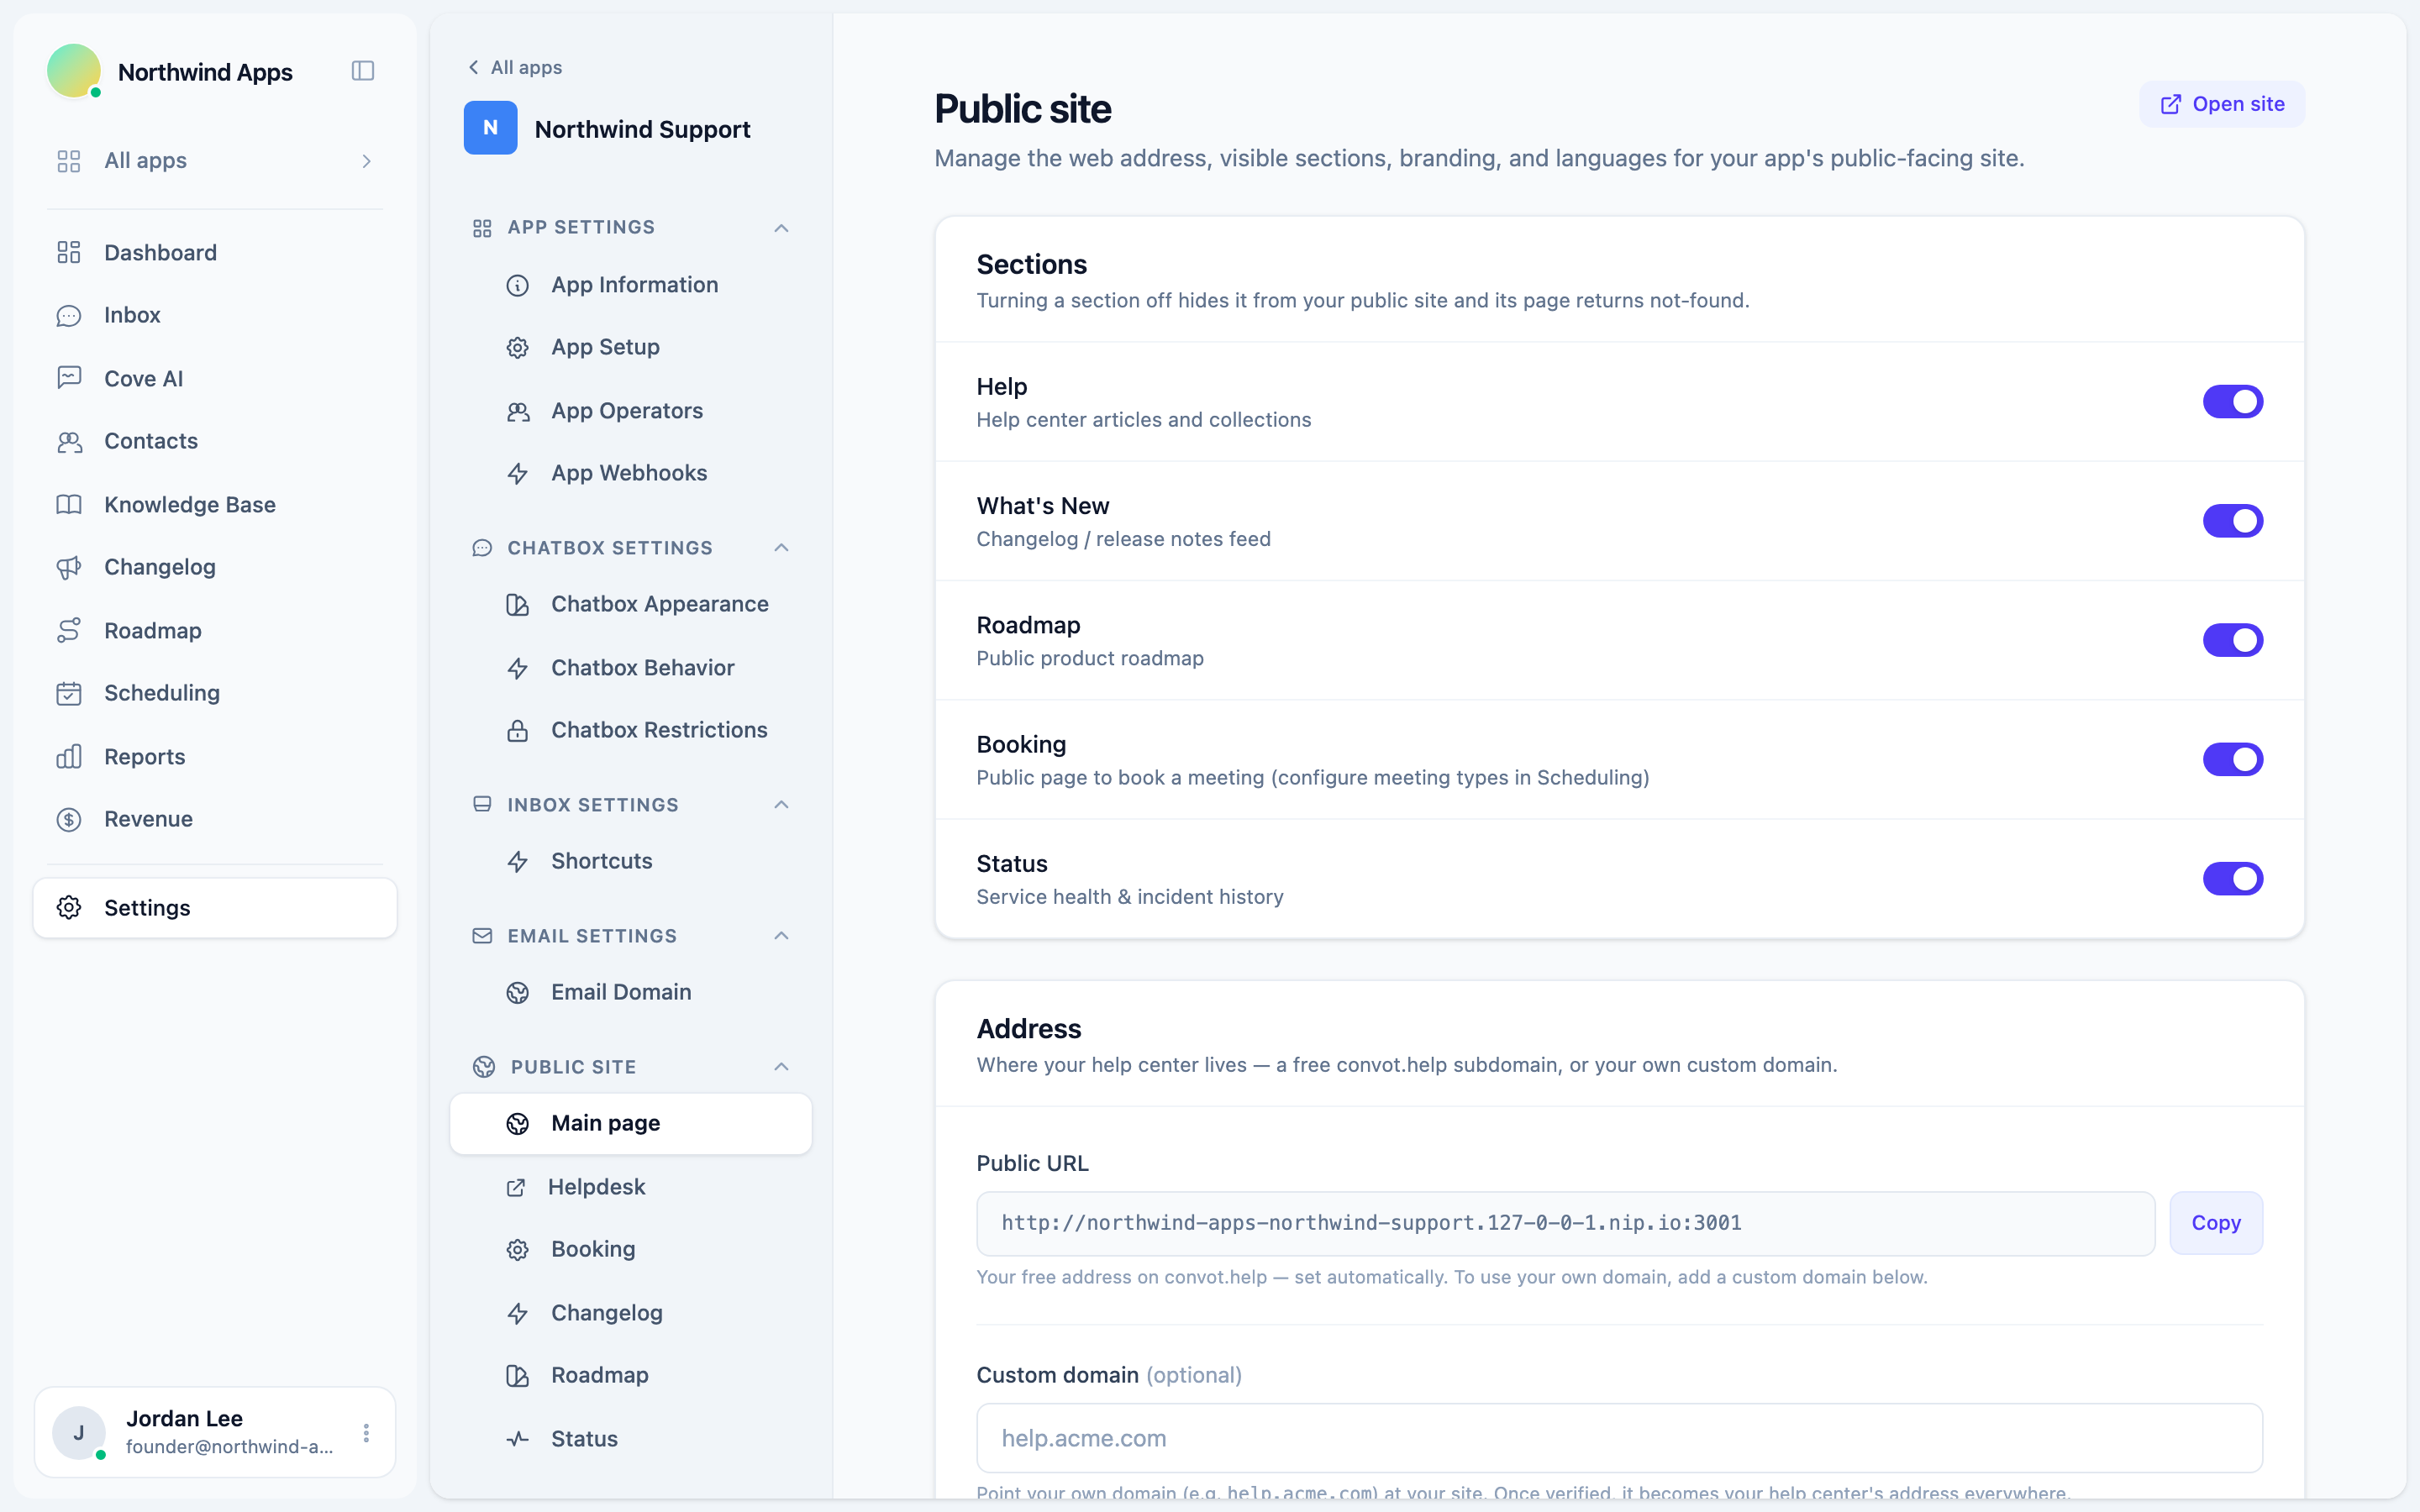
Task: Click the Jordan Lee J avatar
Action: click(79, 1433)
